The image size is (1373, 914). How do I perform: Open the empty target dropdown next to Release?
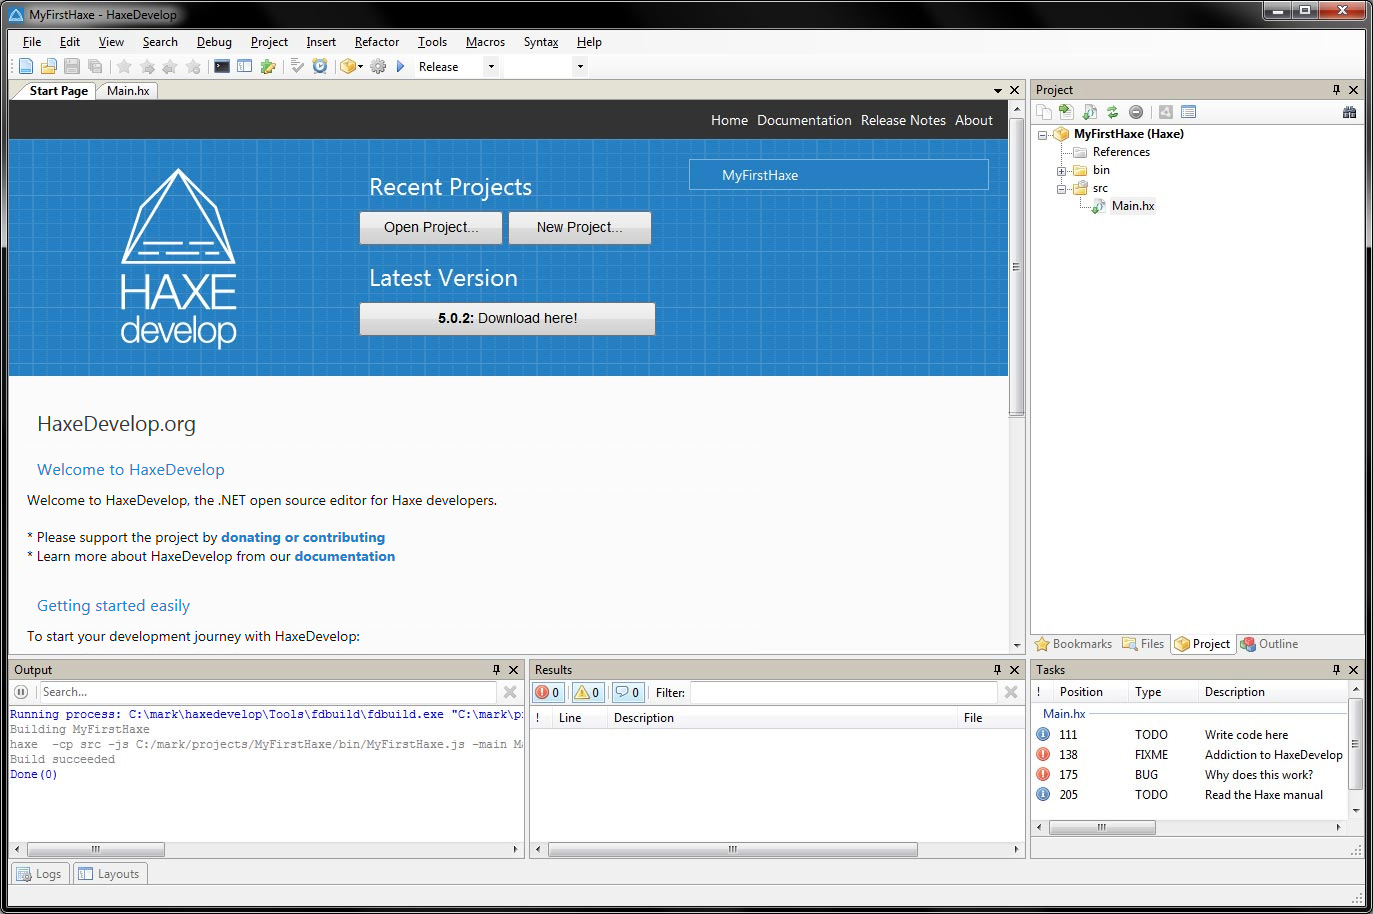tap(580, 67)
